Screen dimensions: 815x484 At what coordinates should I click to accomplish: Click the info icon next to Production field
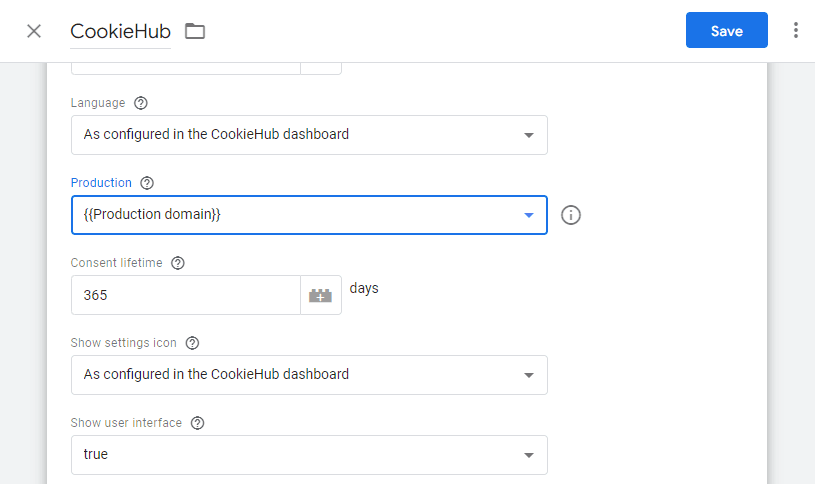tap(571, 215)
